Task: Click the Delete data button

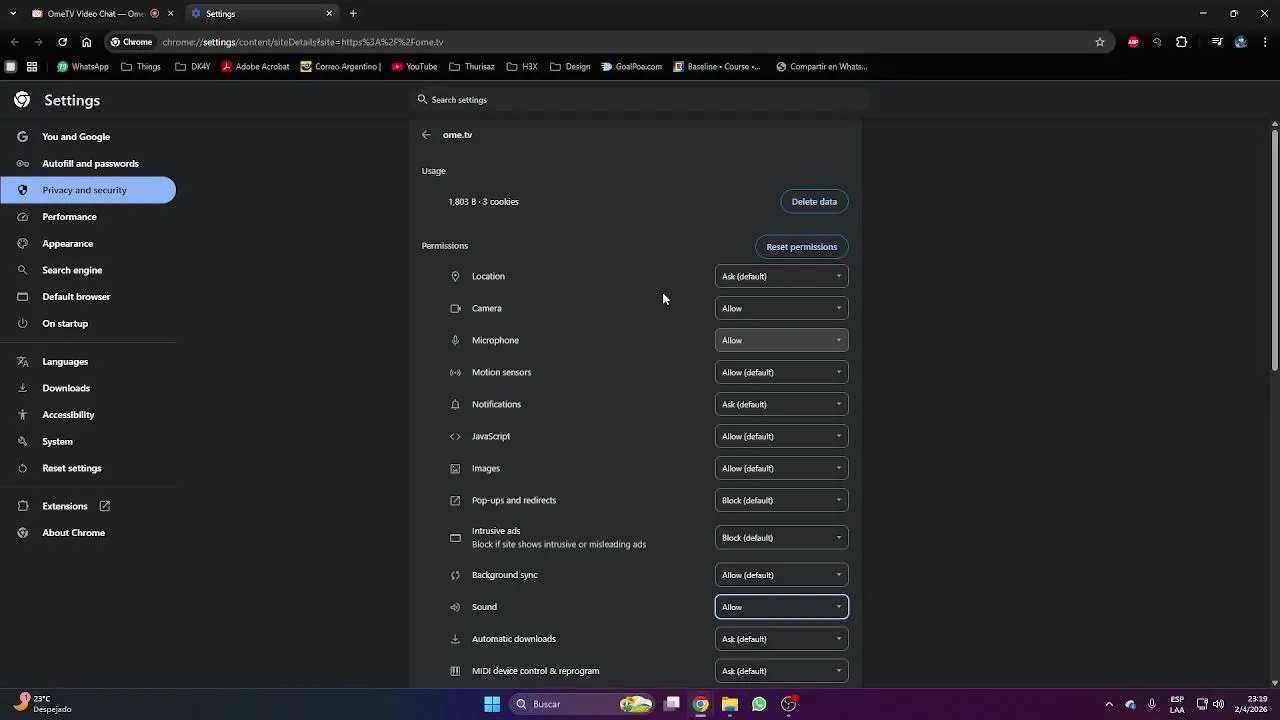Action: pyautogui.click(x=814, y=202)
